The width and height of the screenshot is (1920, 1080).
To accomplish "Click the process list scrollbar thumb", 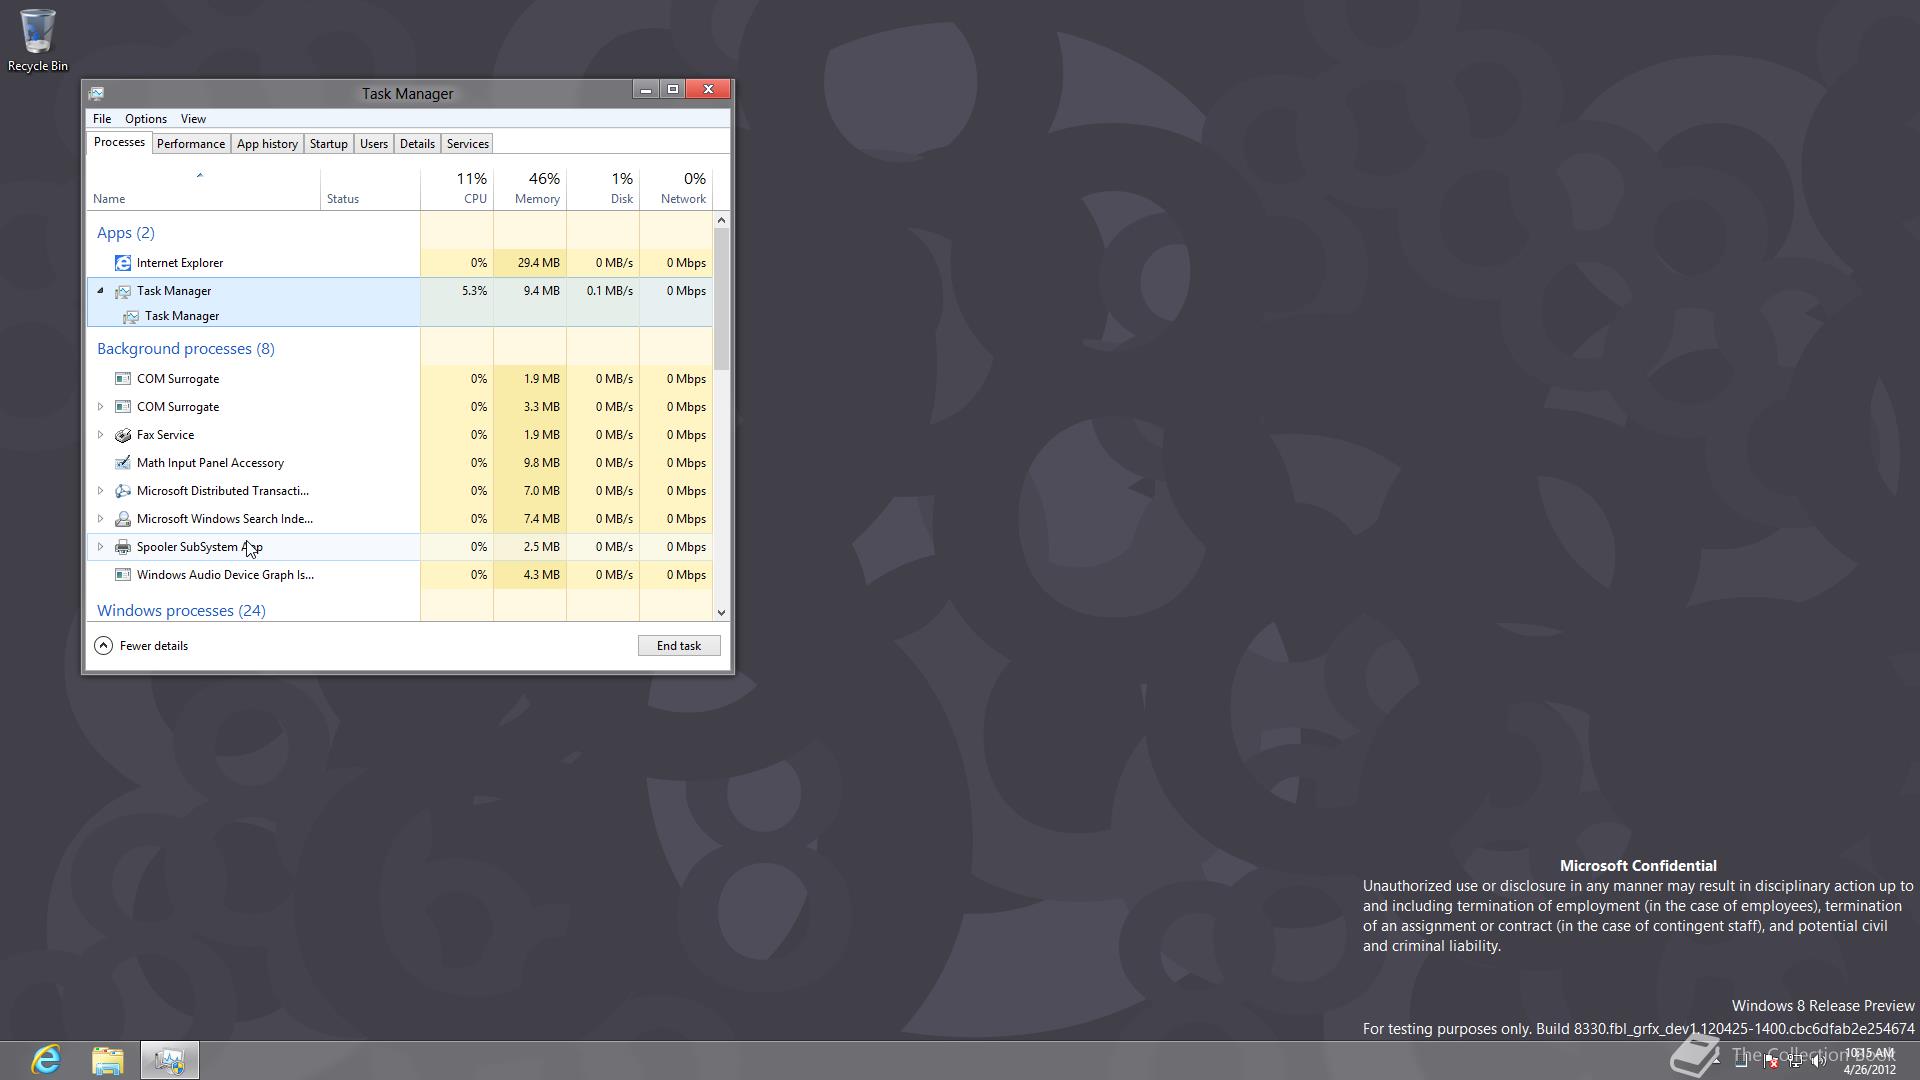I will pos(721,298).
